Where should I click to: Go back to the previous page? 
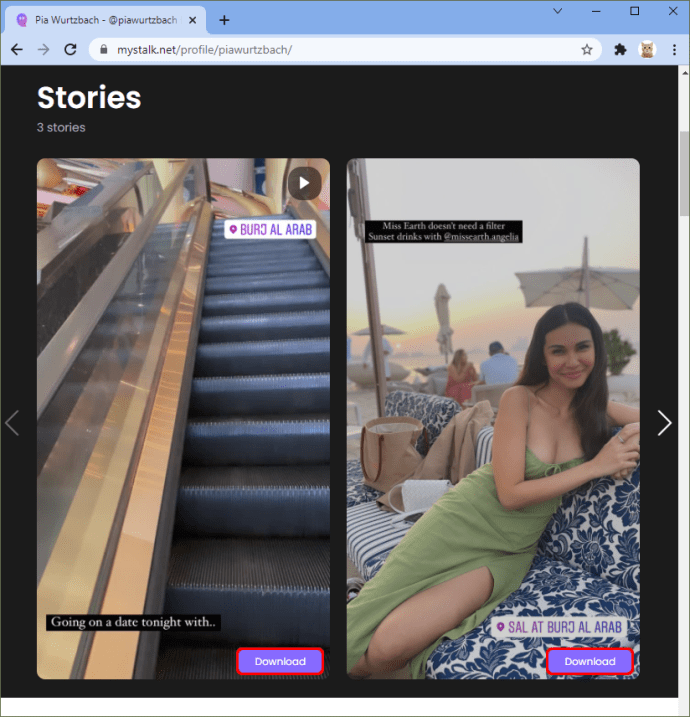point(17,49)
